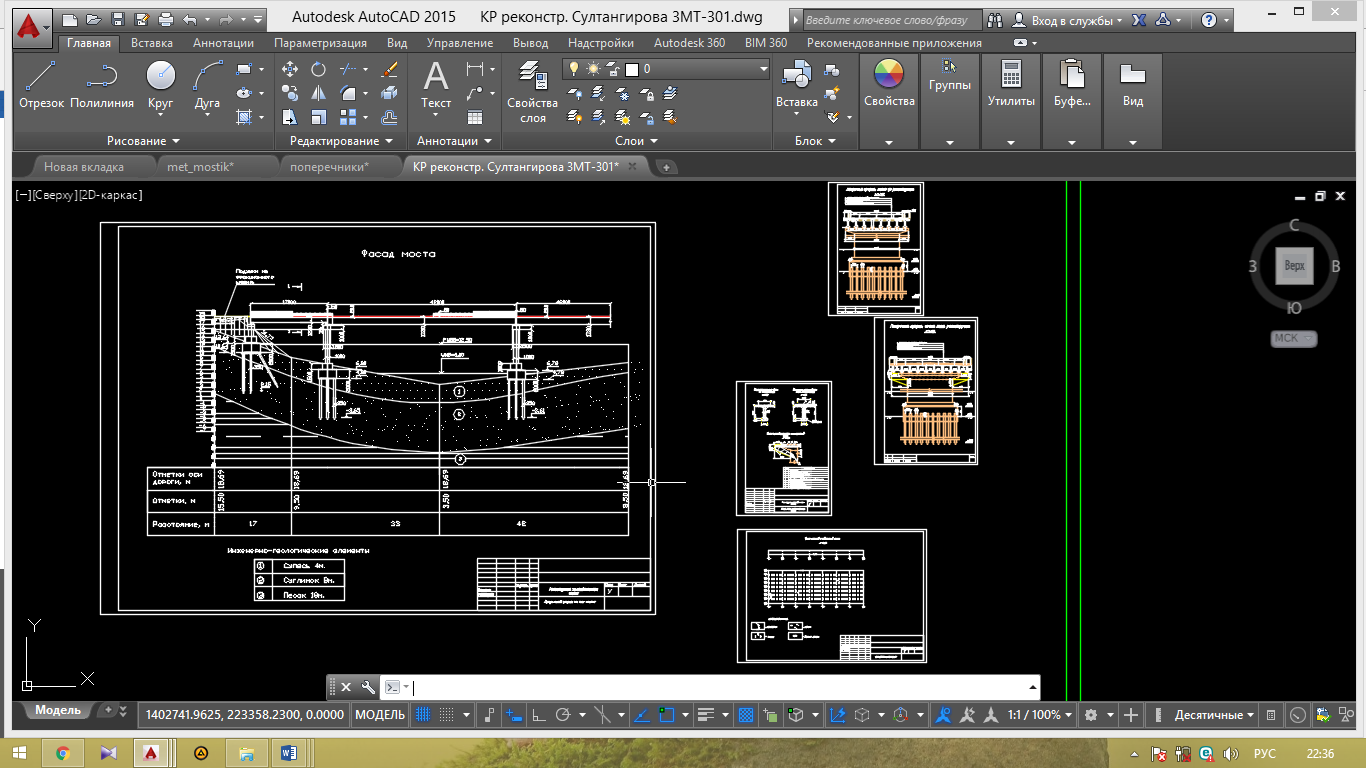Viewport: 1366px width, 768px height.
Task: Click the Rotate tool icon
Action: (x=318, y=70)
